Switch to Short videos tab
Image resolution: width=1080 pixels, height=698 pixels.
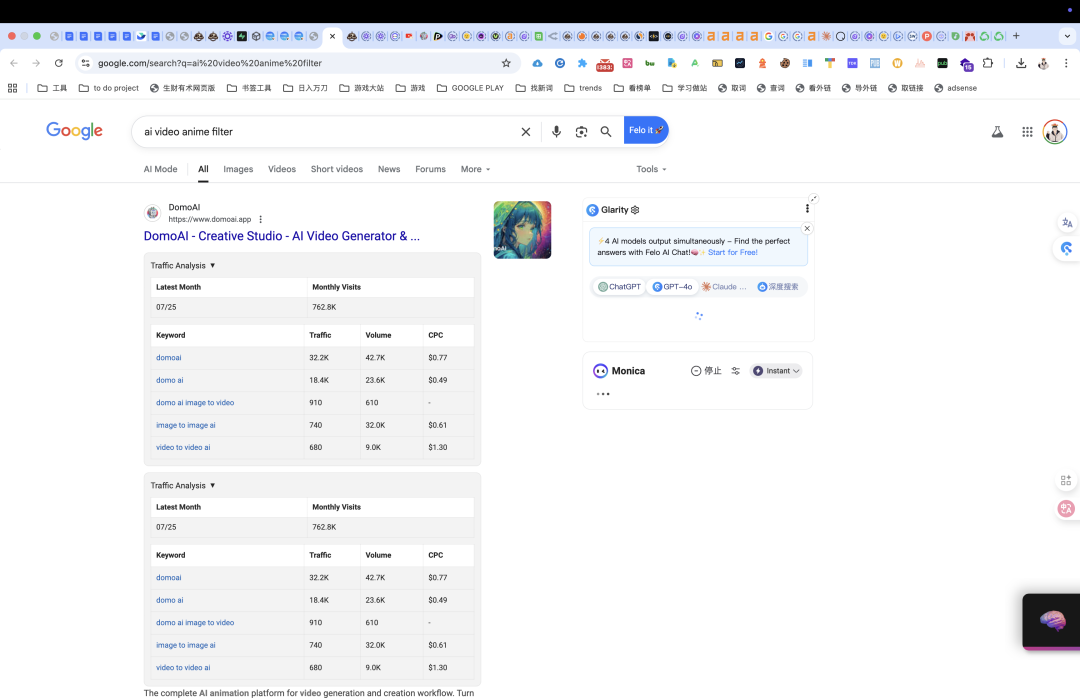click(x=337, y=169)
